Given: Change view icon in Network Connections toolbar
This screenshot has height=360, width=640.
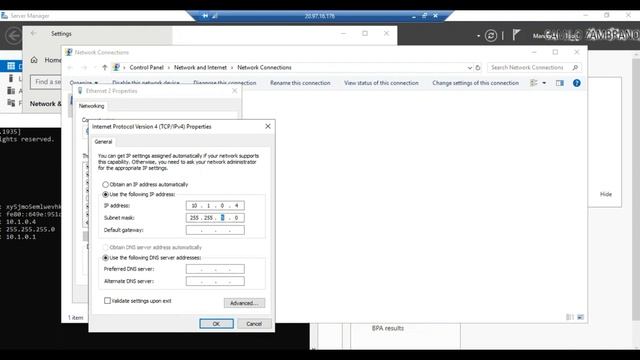Looking at the screenshot, I should click(x=533, y=83).
